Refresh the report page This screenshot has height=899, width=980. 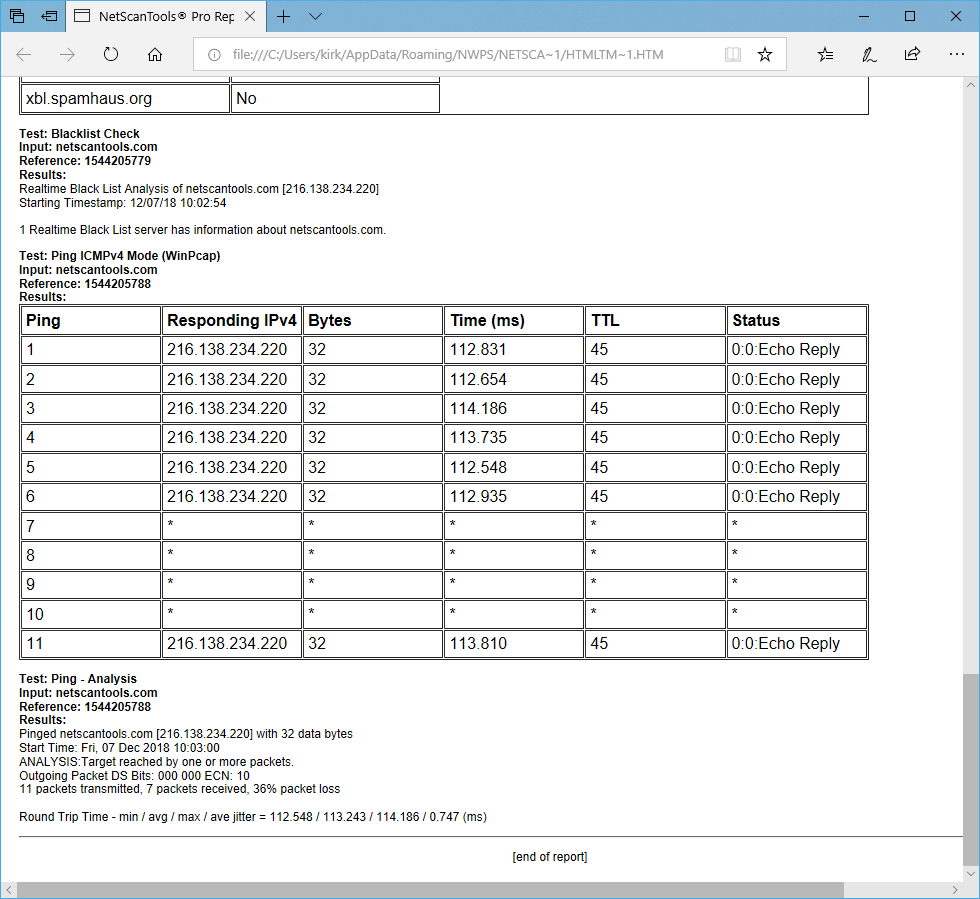pos(111,54)
